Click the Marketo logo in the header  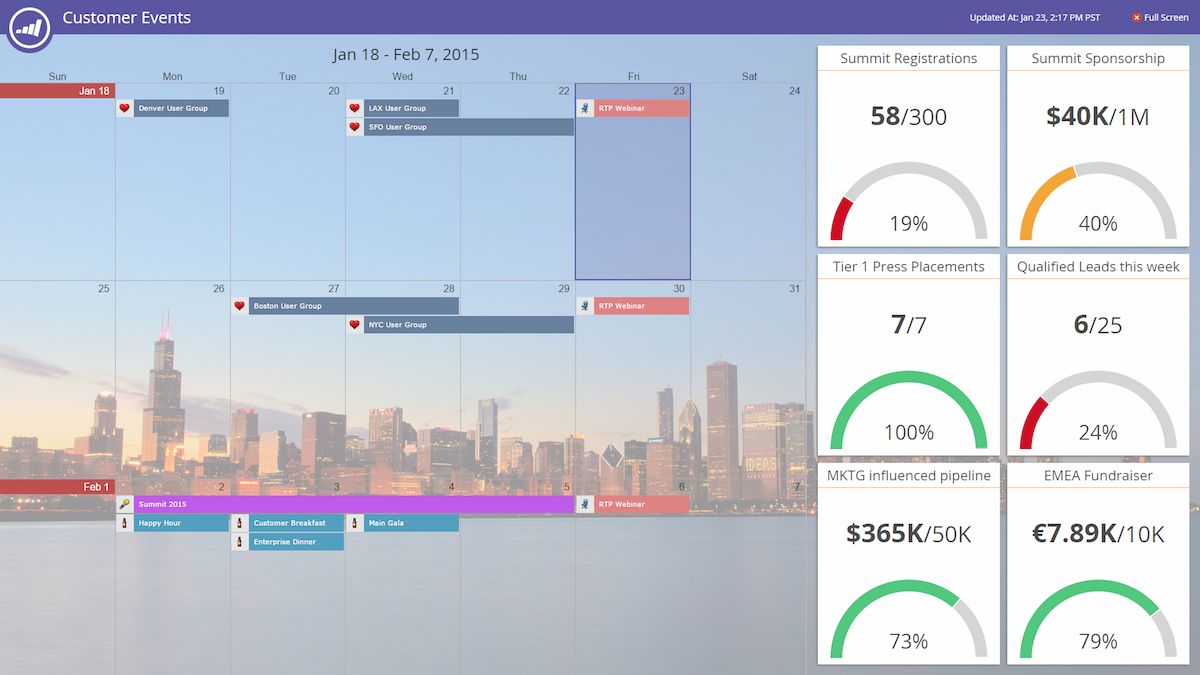coord(29,27)
